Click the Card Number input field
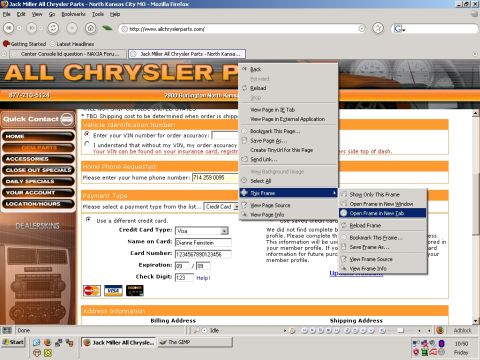This screenshot has width=480, height=360. pos(203,255)
